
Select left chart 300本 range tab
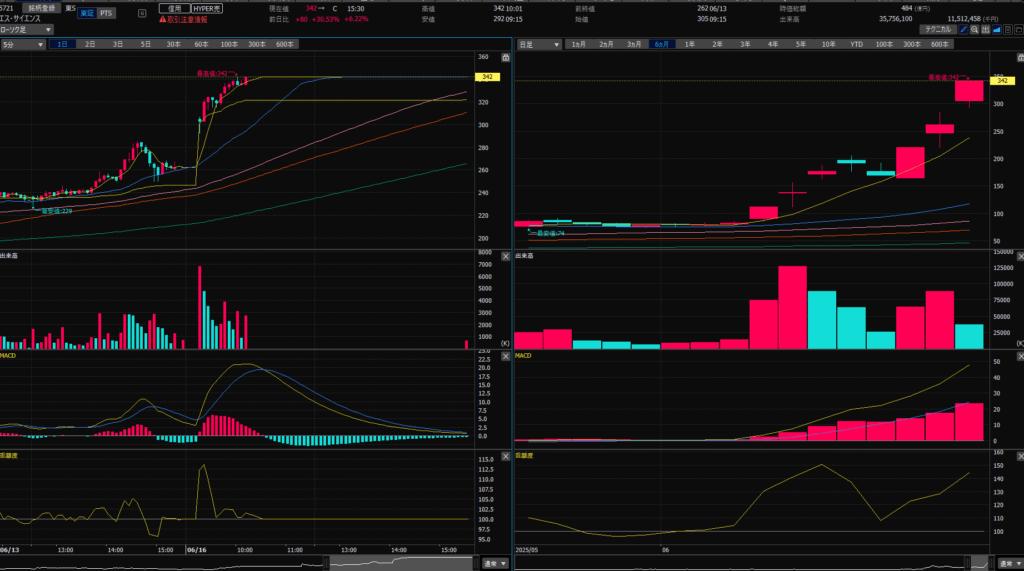[257, 44]
